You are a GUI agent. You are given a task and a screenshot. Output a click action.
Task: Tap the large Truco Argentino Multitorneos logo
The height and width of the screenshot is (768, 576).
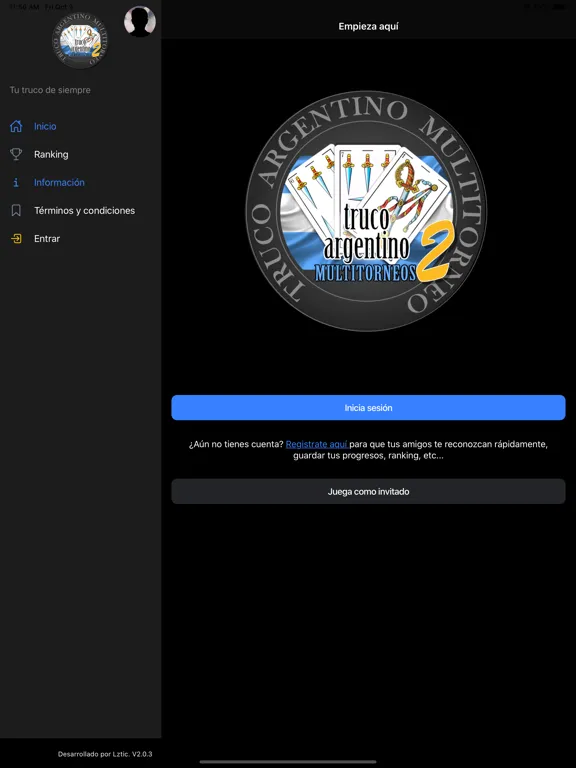pyautogui.click(x=366, y=211)
